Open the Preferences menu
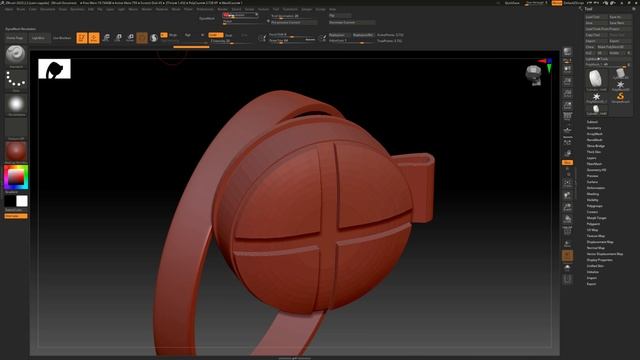 click(x=205, y=9)
